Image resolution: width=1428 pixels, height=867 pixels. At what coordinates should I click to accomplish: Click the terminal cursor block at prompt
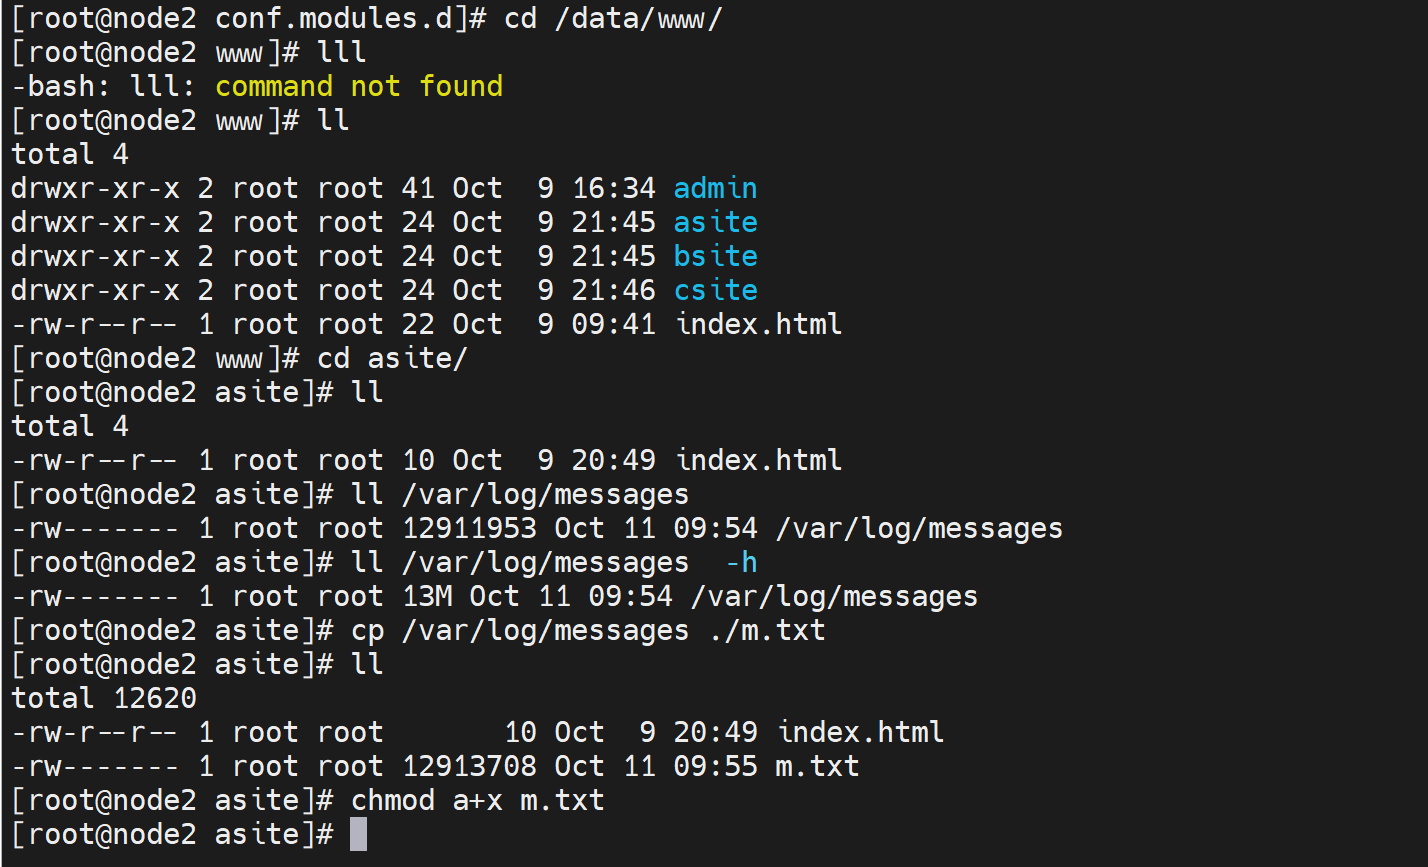[x=358, y=834]
